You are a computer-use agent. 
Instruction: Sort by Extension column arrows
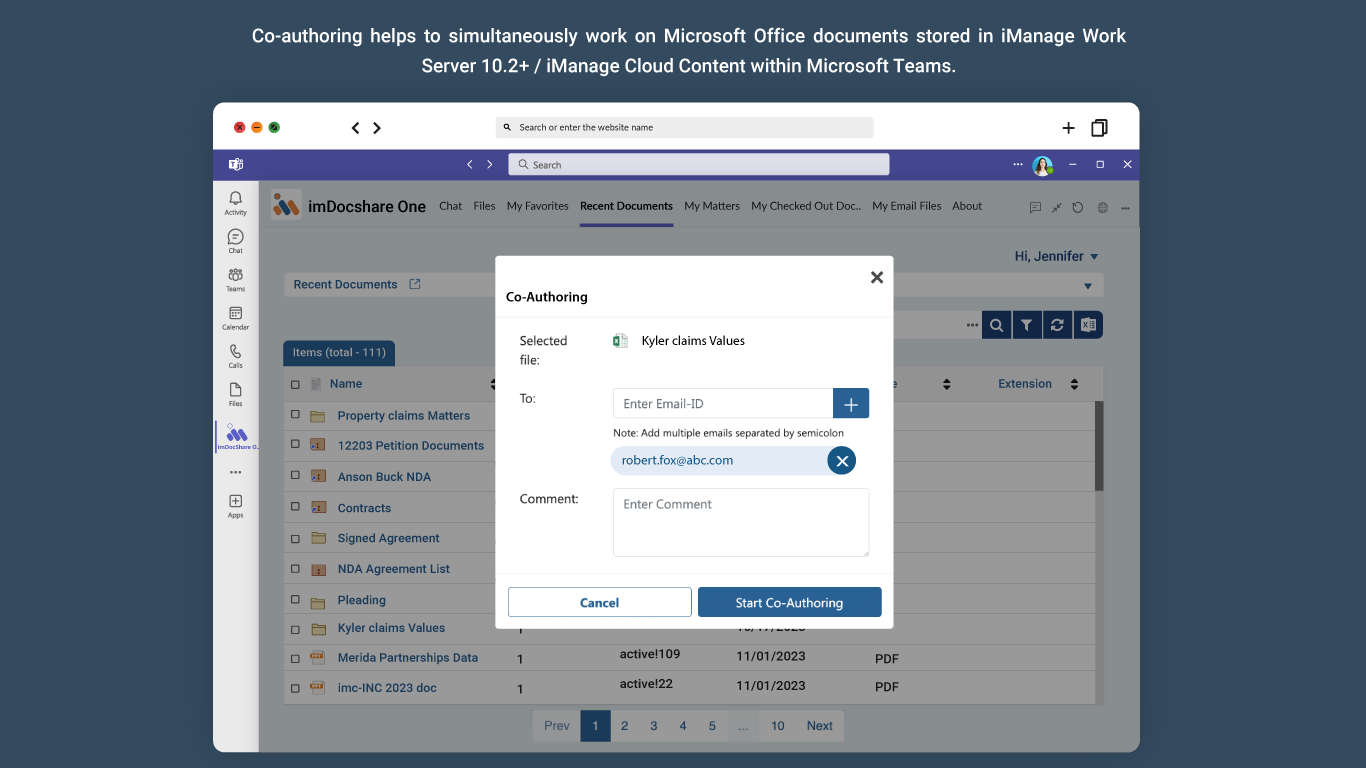coord(1074,384)
